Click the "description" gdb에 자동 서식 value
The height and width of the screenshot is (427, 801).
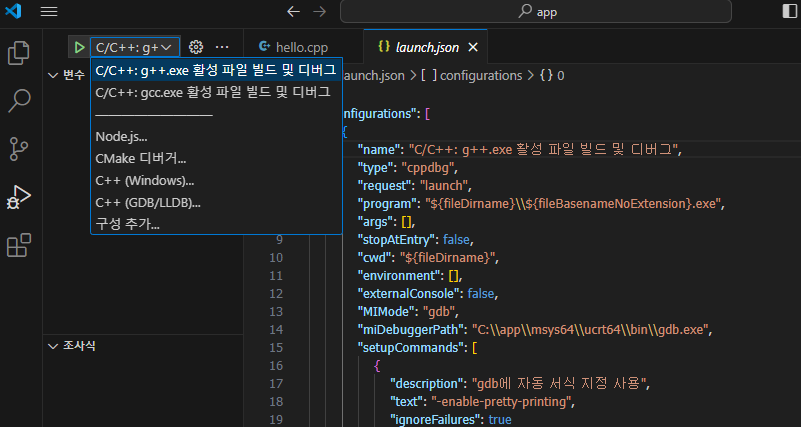click(559, 384)
